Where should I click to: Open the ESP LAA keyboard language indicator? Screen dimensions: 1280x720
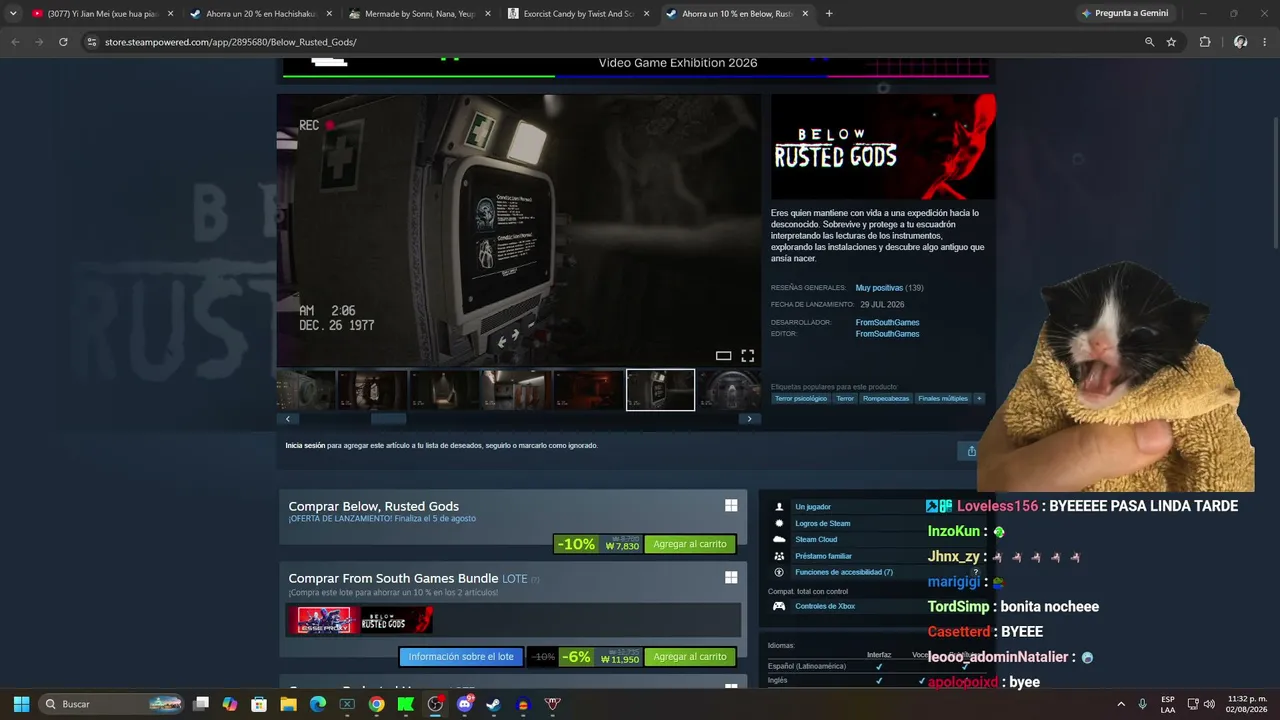click(x=1168, y=704)
